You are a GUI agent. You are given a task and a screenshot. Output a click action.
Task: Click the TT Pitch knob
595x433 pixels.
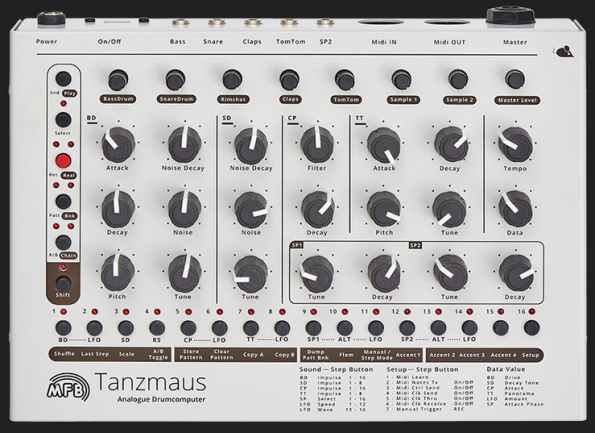[384, 209]
